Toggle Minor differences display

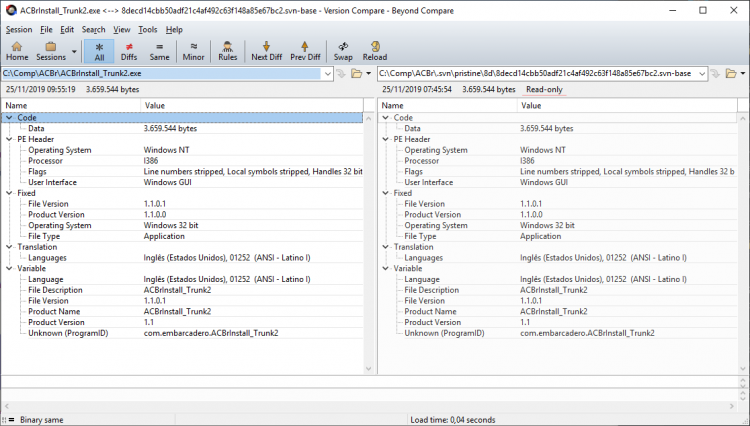pyautogui.click(x=193, y=51)
